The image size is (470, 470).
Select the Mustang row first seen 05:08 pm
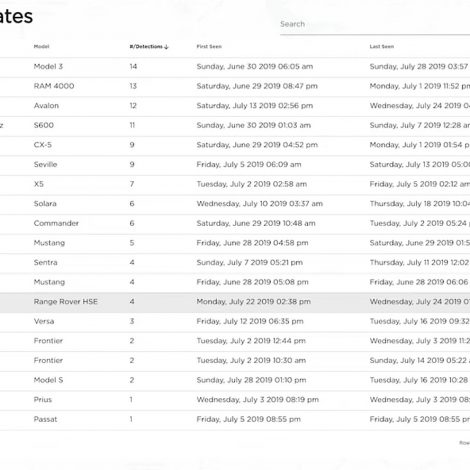coord(235,282)
